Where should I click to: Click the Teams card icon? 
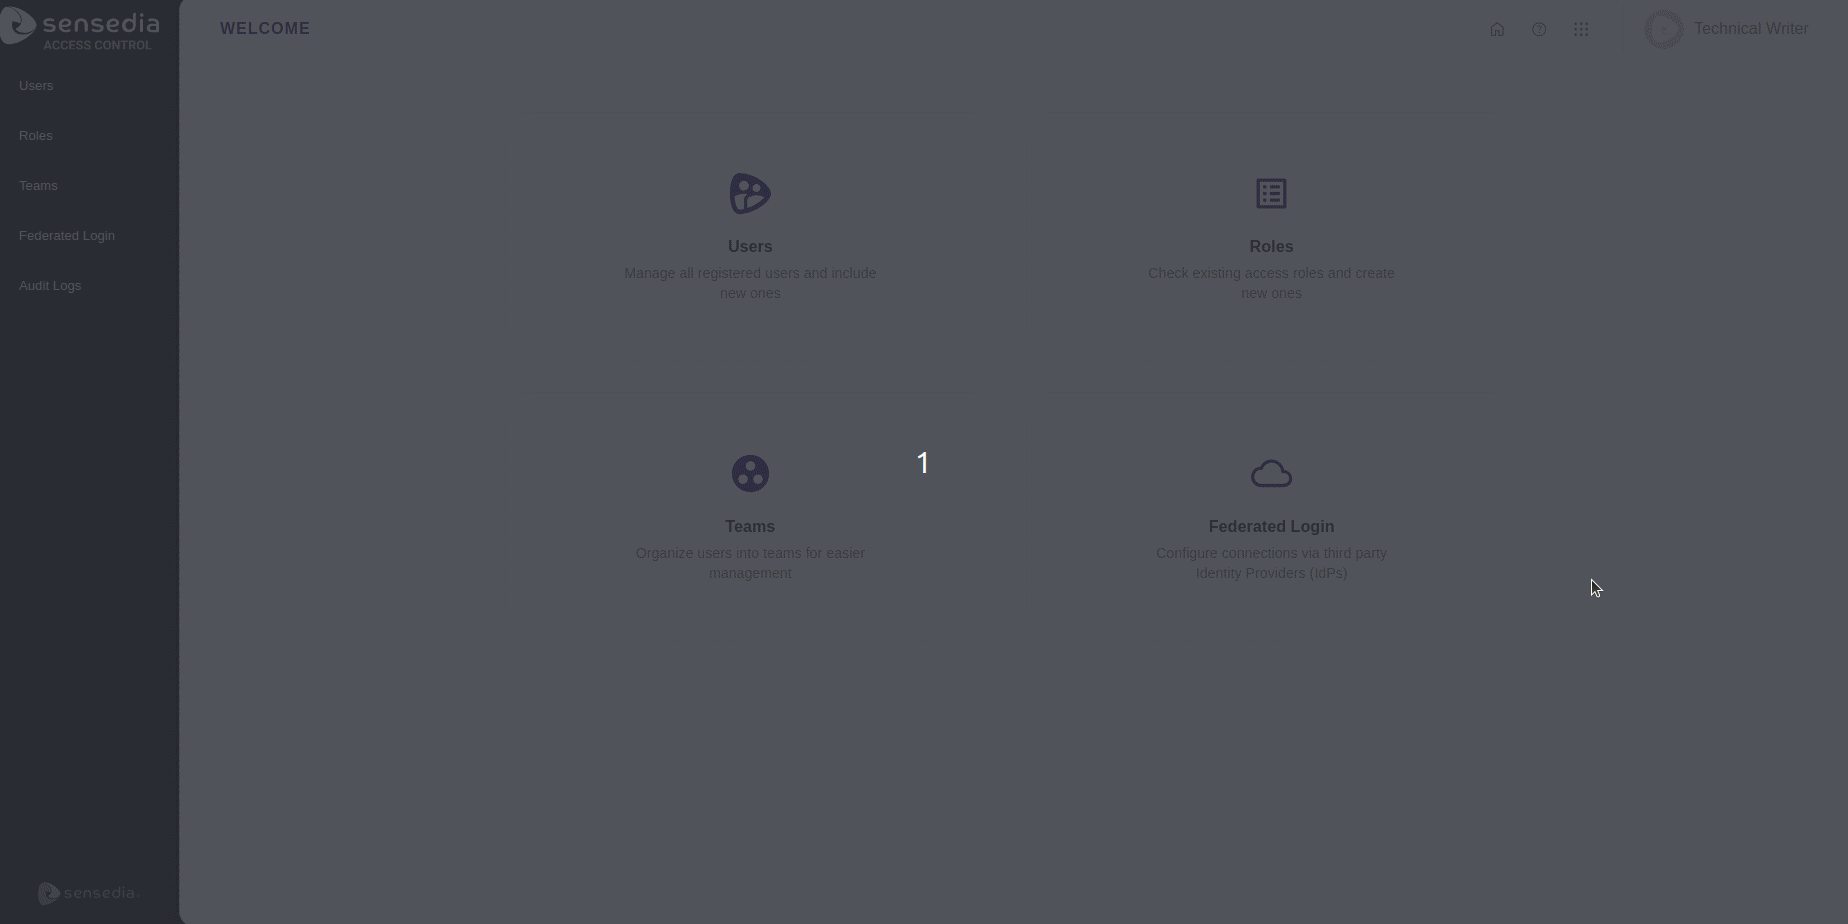click(750, 473)
